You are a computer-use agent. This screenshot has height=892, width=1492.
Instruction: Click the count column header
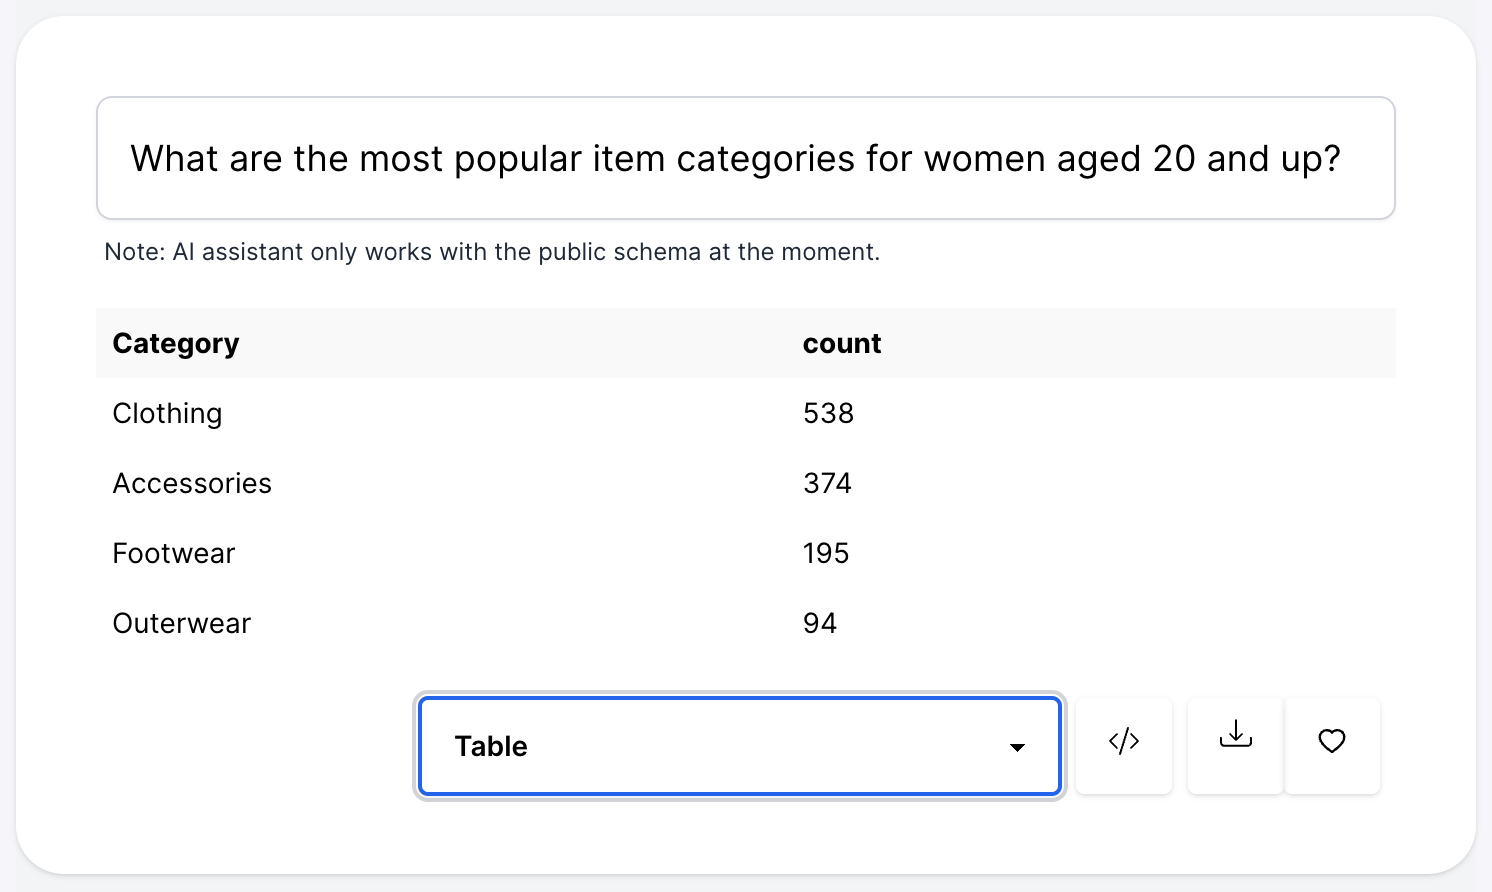pyautogui.click(x=842, y=344)
